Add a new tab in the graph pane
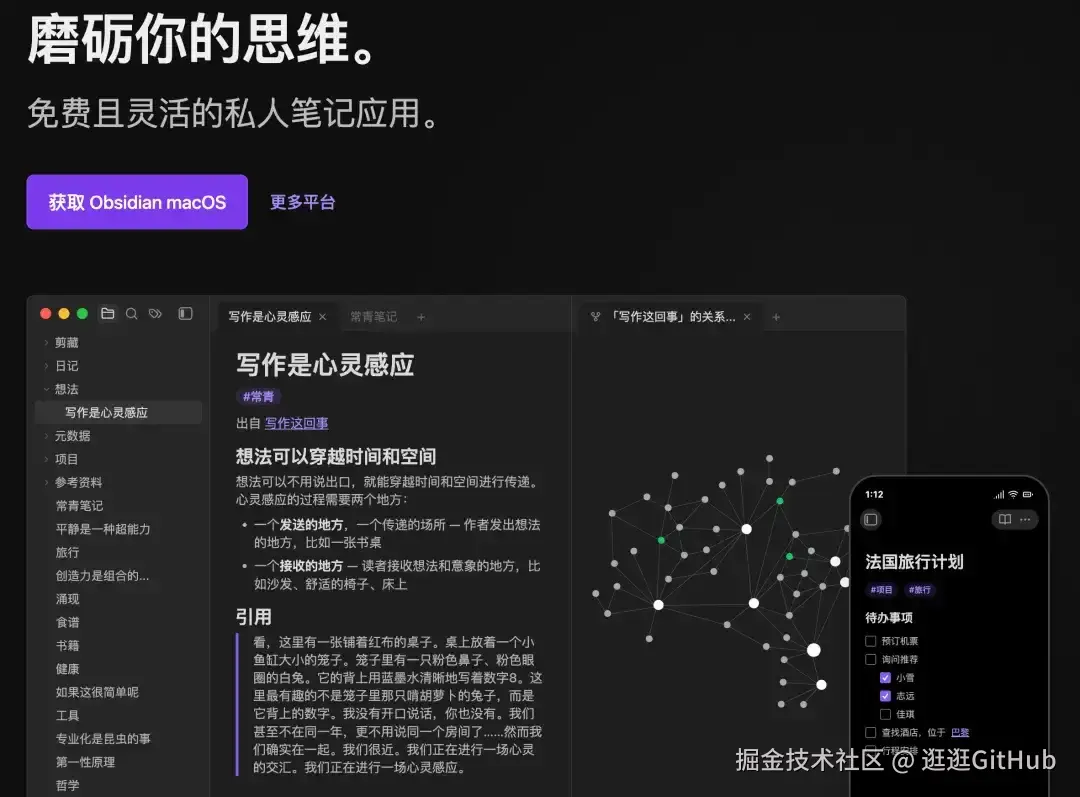The width and height of the screenshot is (1080, 797). click(x=776, y=317)
